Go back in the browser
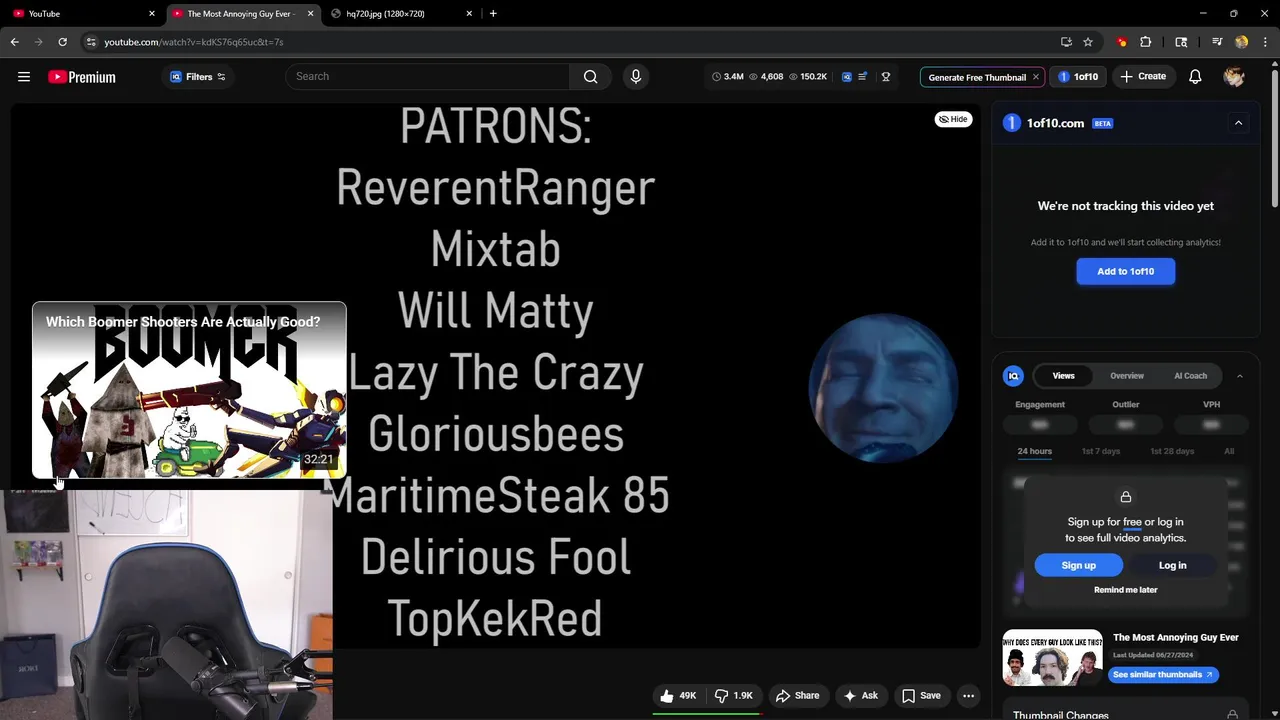Viewport: 1280px width, 720px height. click(14, 42)
